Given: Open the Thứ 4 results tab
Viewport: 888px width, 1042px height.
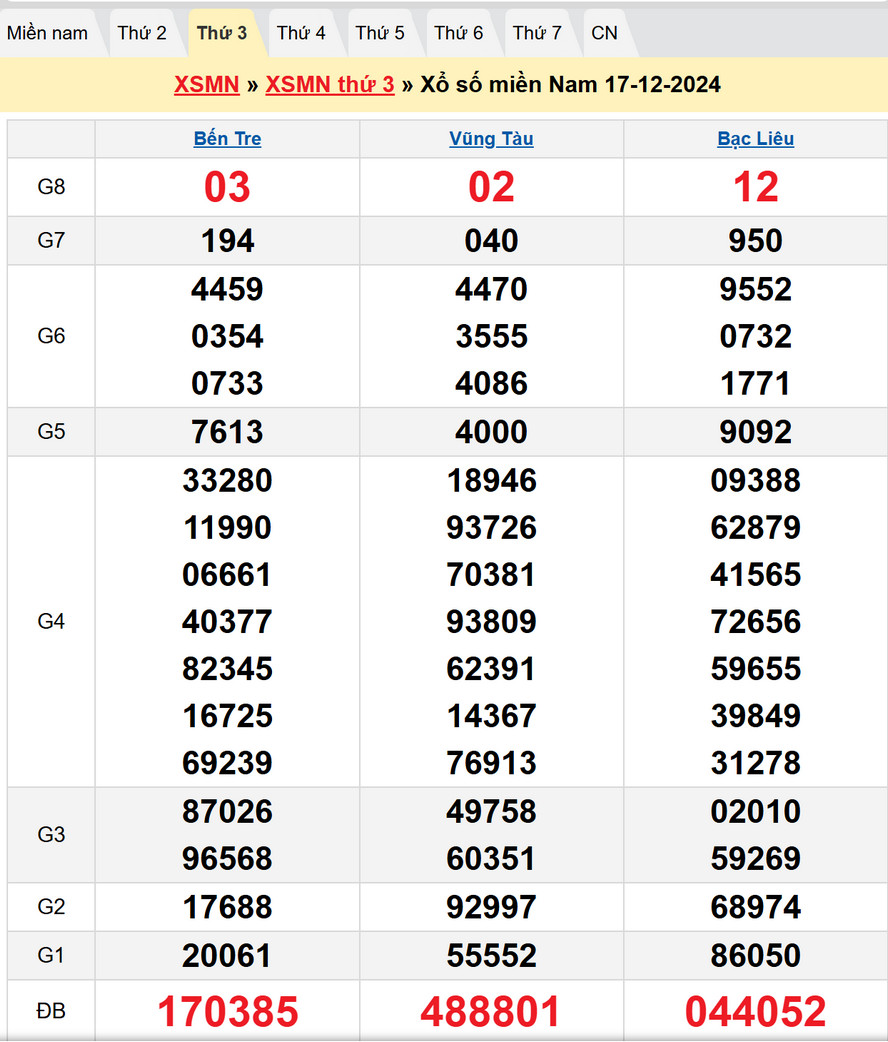Looking at the screenshot, I should click(x=302, y=31).
